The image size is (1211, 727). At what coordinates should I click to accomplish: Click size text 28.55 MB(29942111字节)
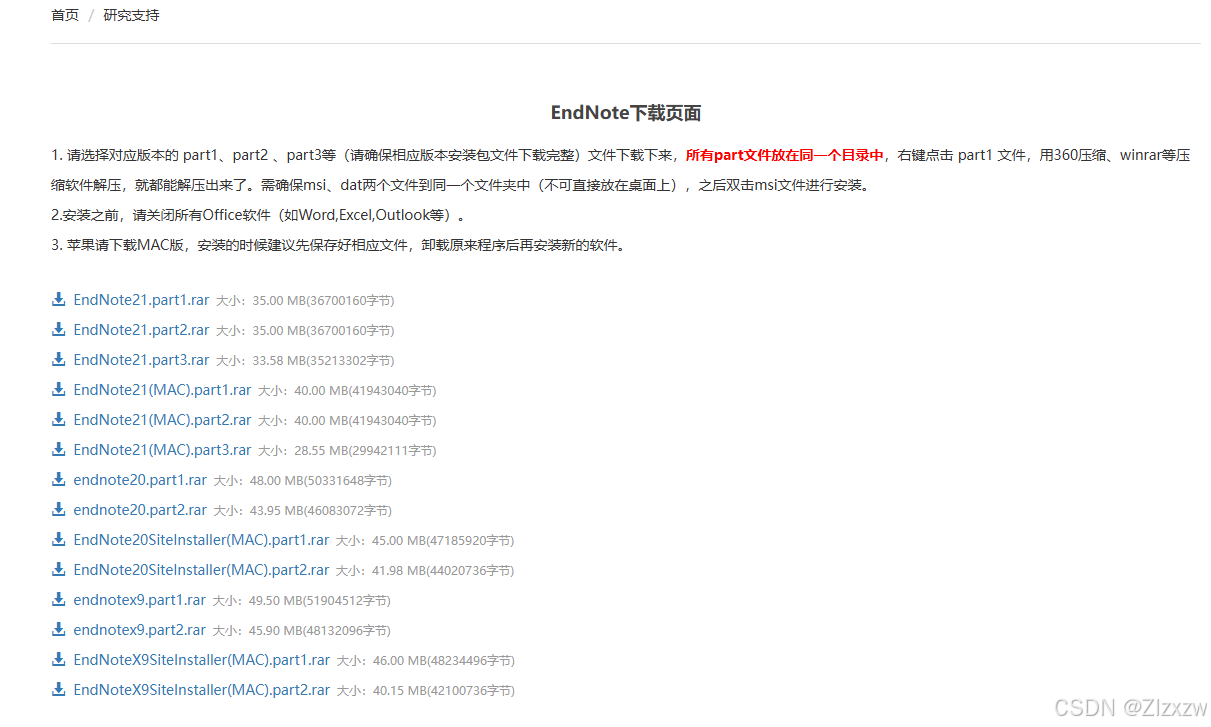[365, 451]
